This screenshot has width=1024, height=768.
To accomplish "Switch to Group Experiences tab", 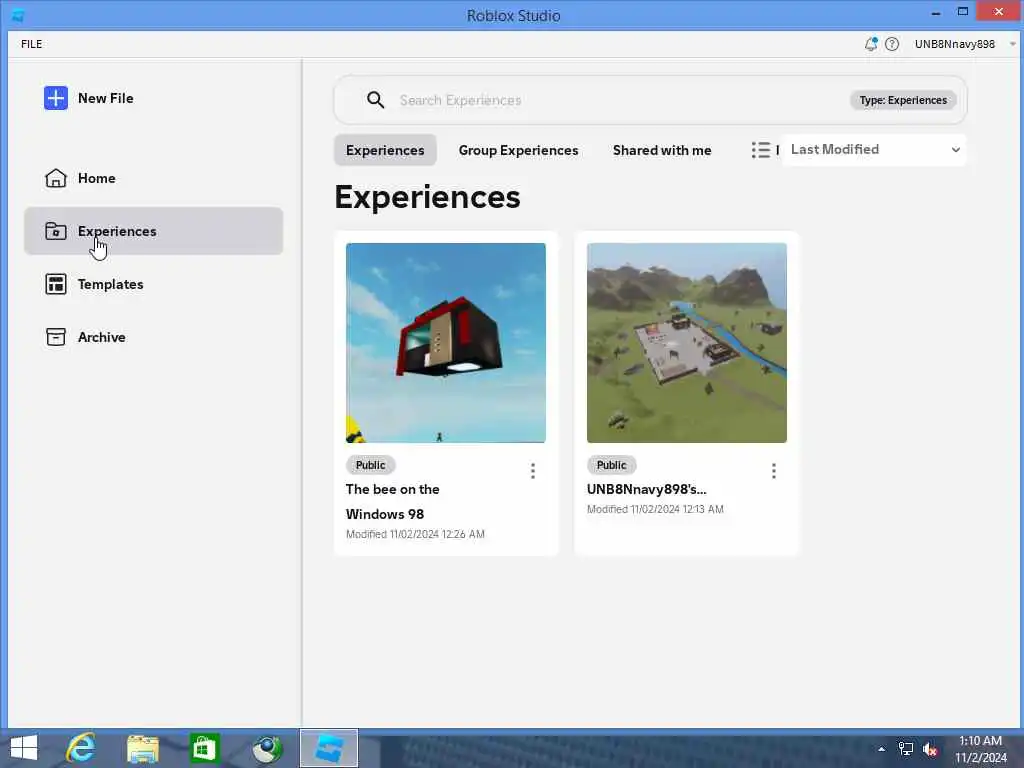I will coord(519,150).
